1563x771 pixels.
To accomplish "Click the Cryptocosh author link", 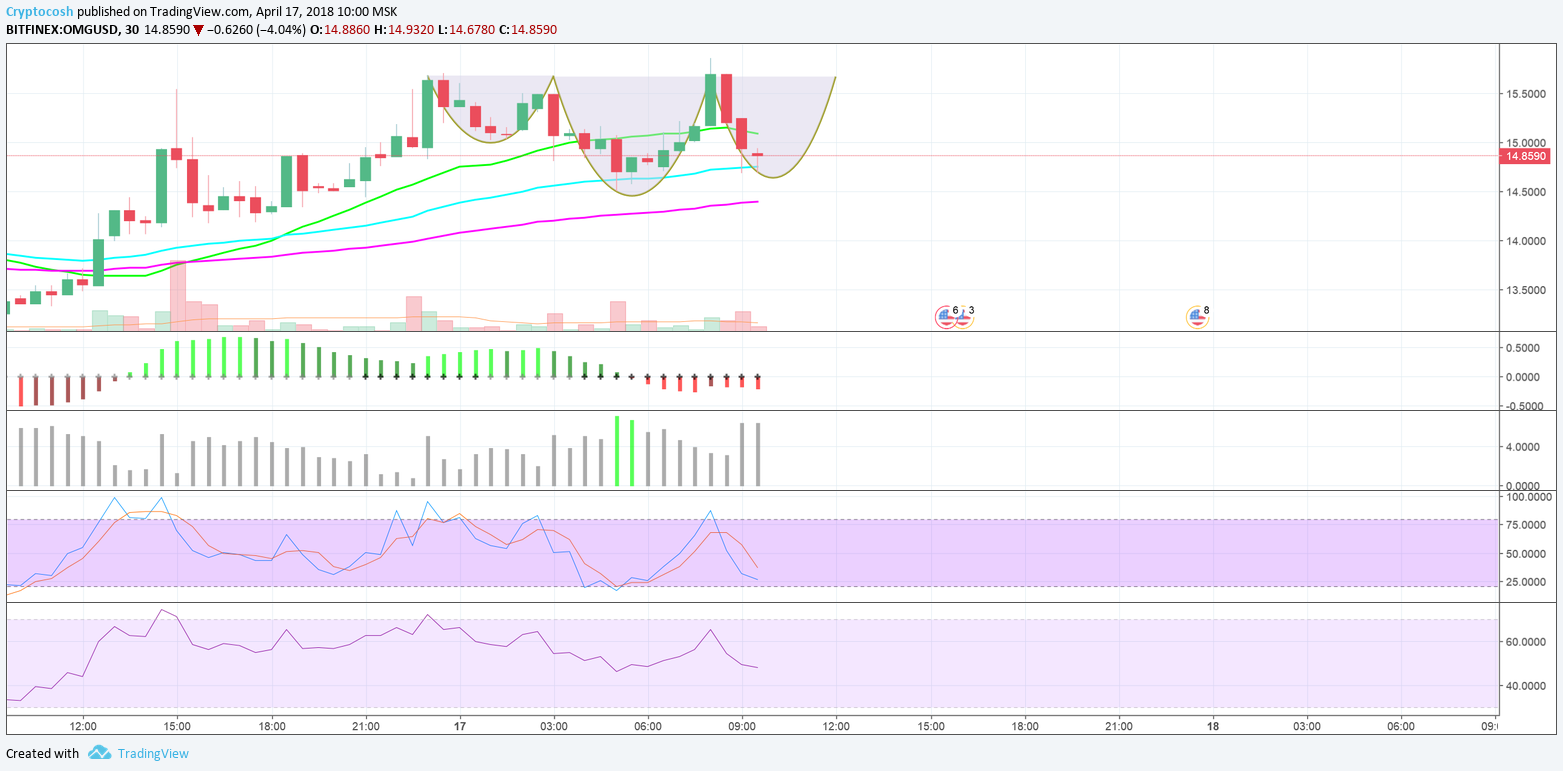I will (40, 12).
